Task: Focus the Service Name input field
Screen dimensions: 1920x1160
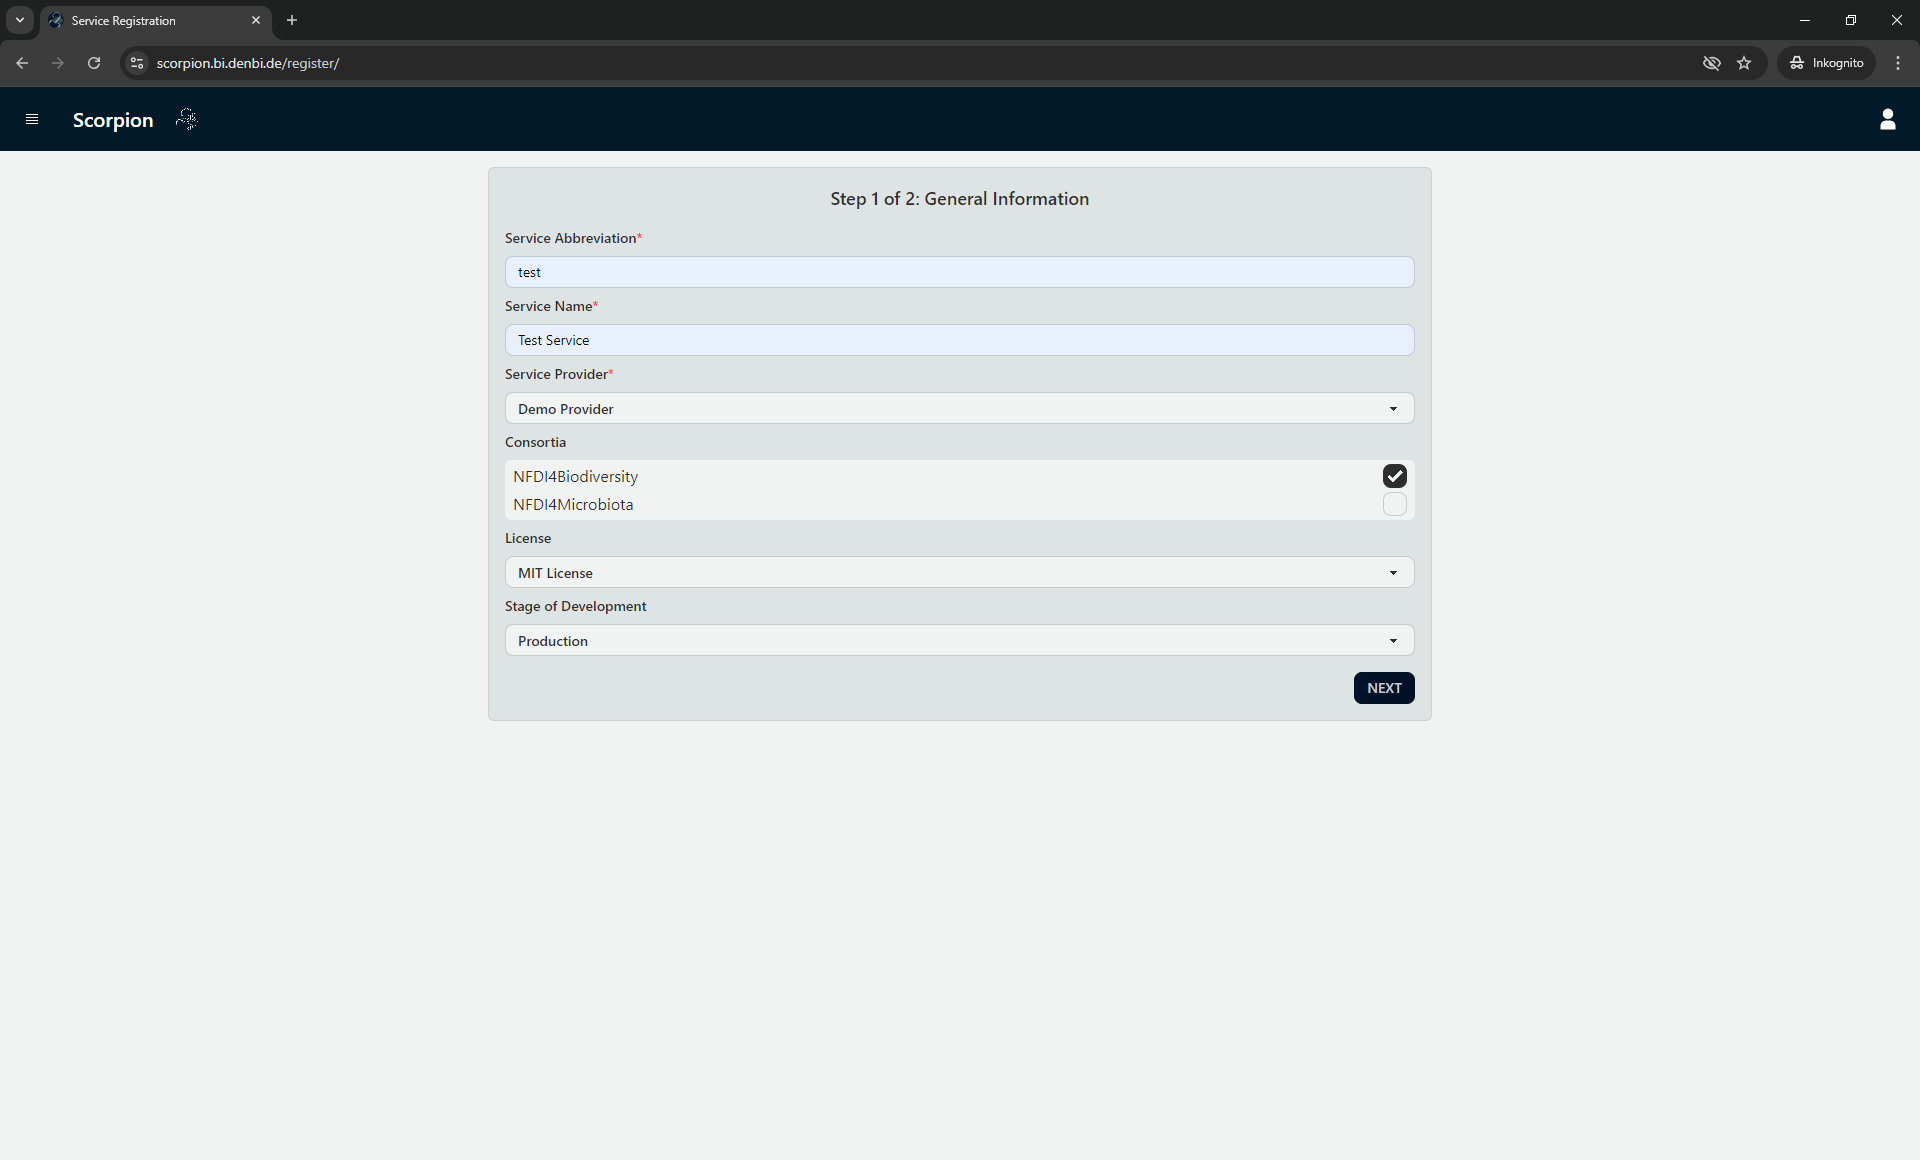Action: click(x=959, y=340)
